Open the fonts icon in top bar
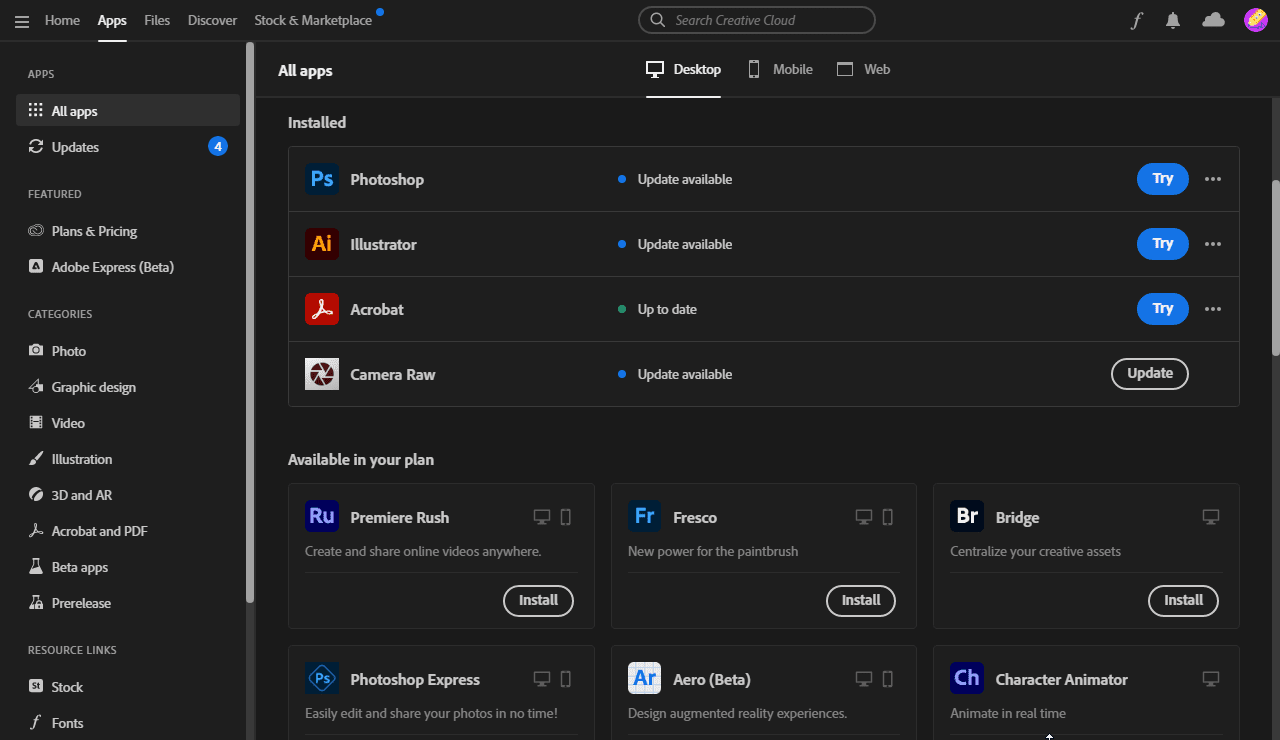Screen dimensions: 1280x740 [1136, 21]
